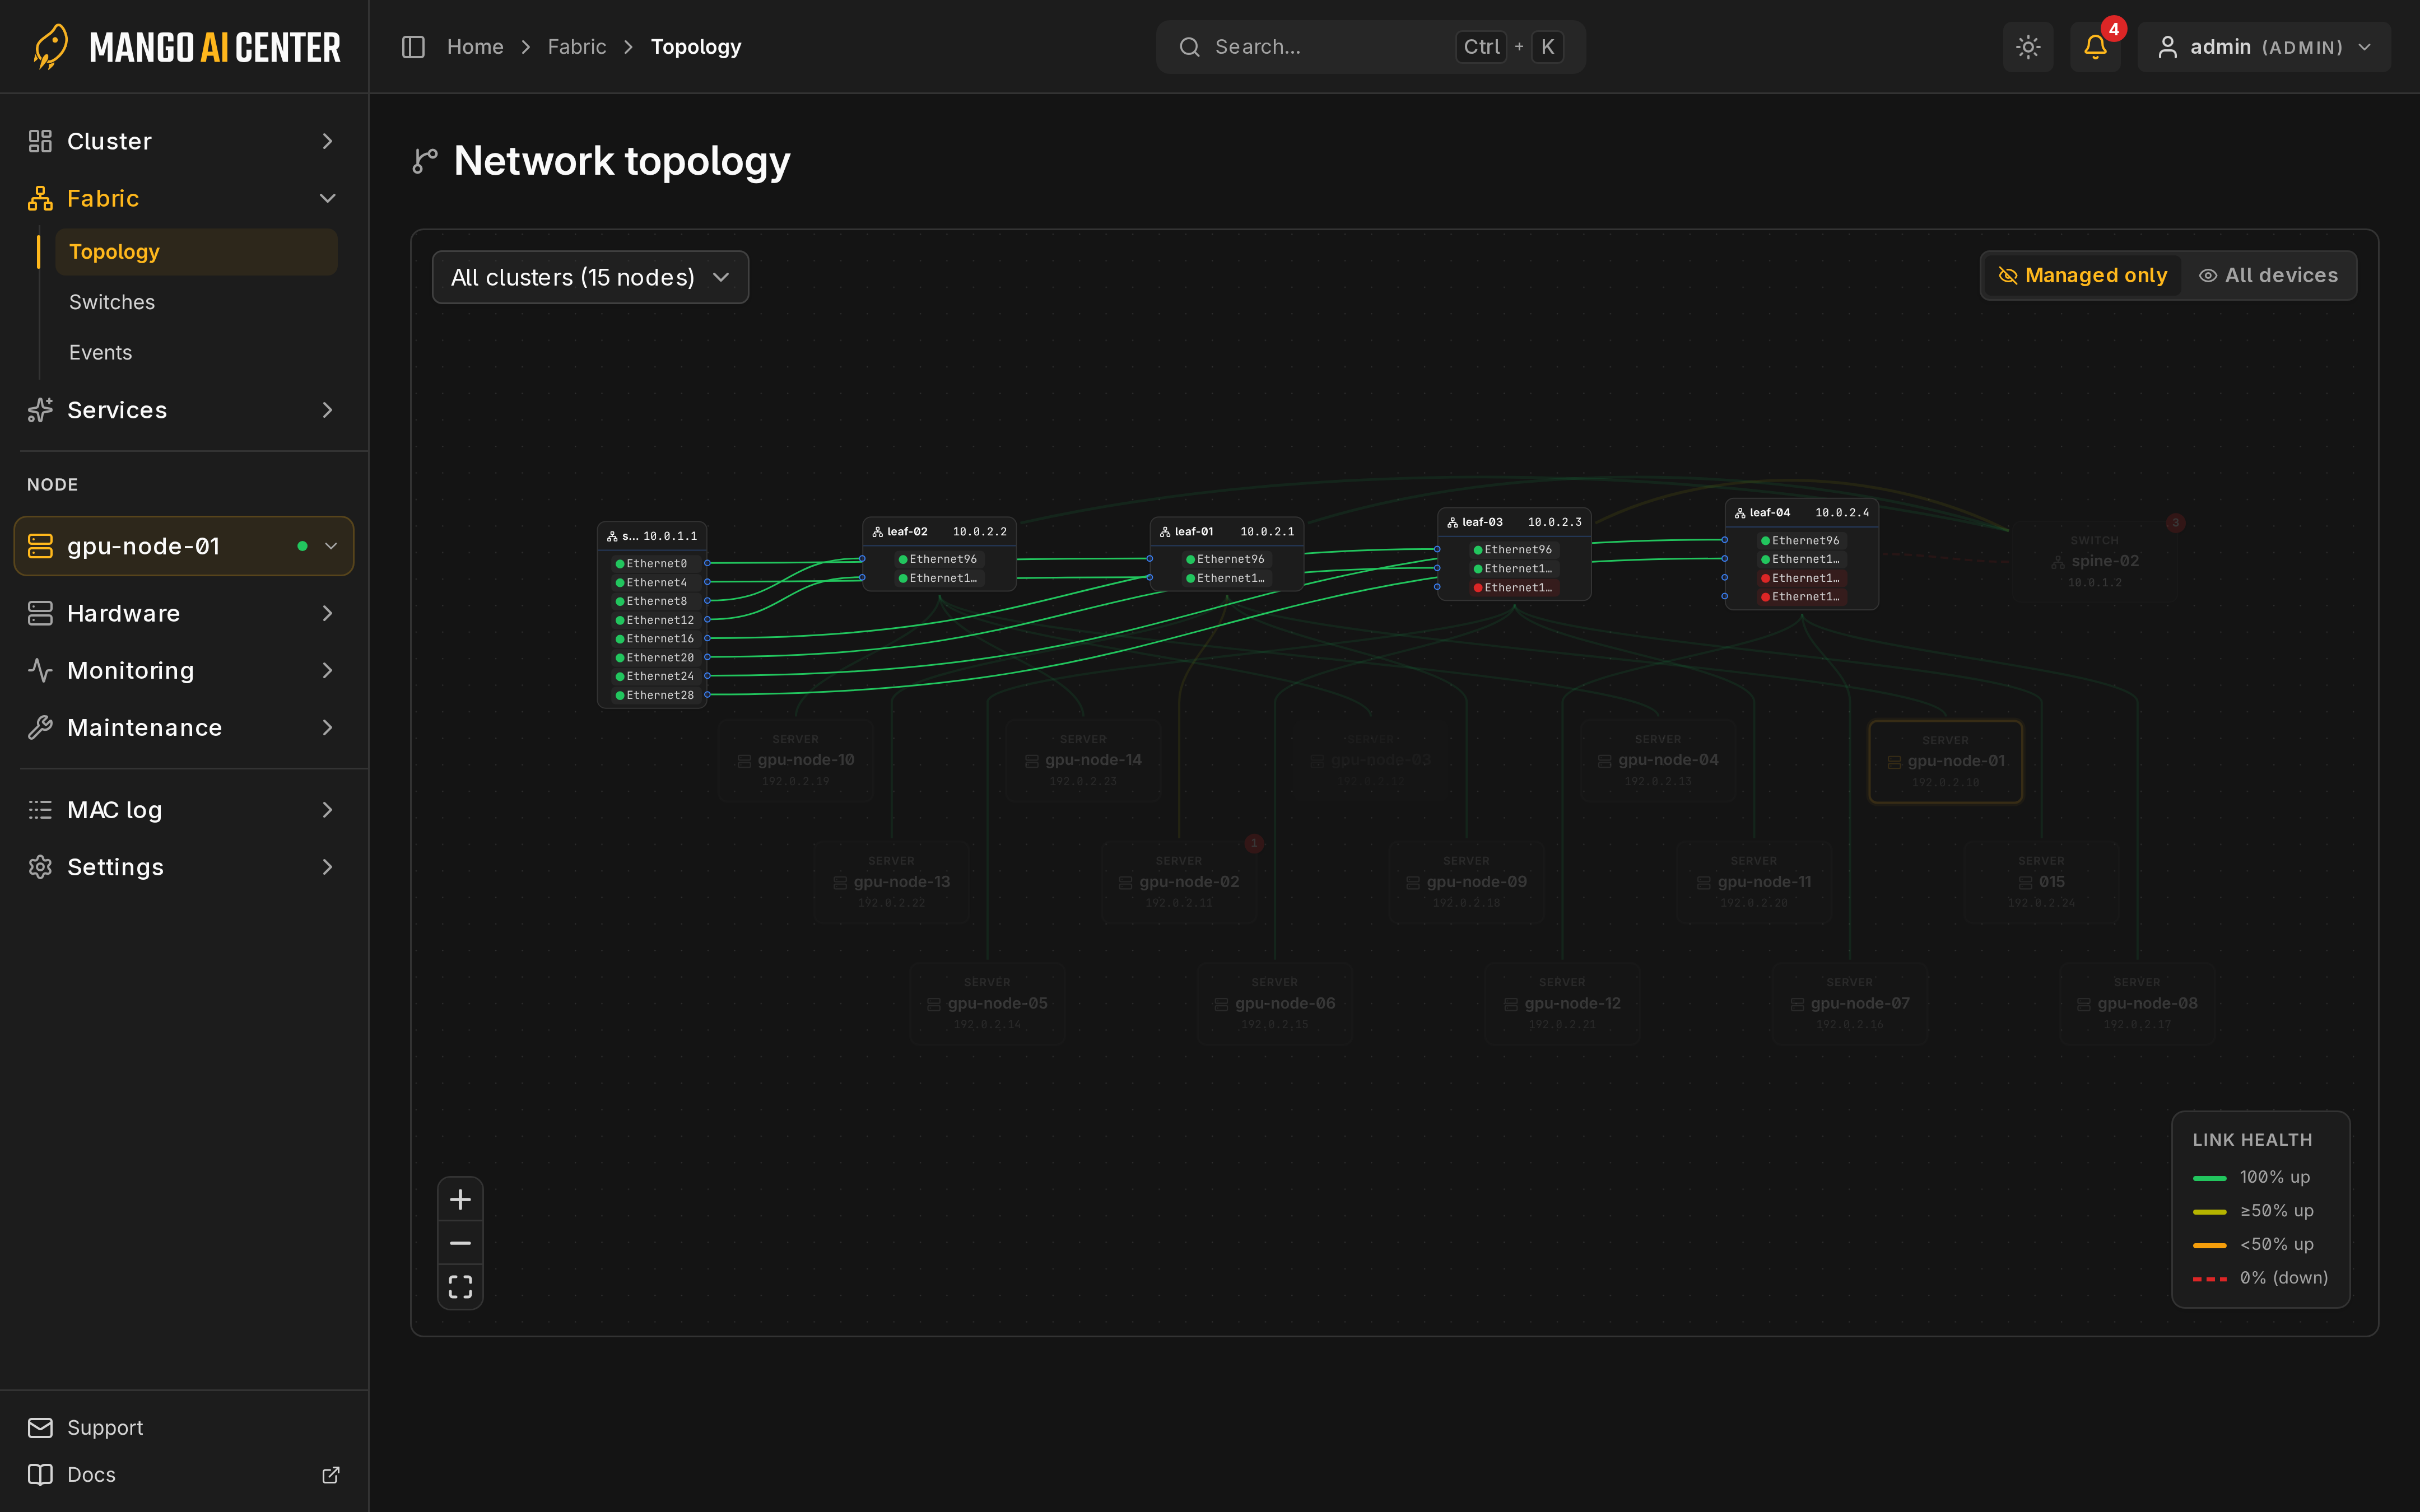Screen dimensions: 2420x1512
Task: Select the gpu-node-07 server
Action: pos(1850,1004)
